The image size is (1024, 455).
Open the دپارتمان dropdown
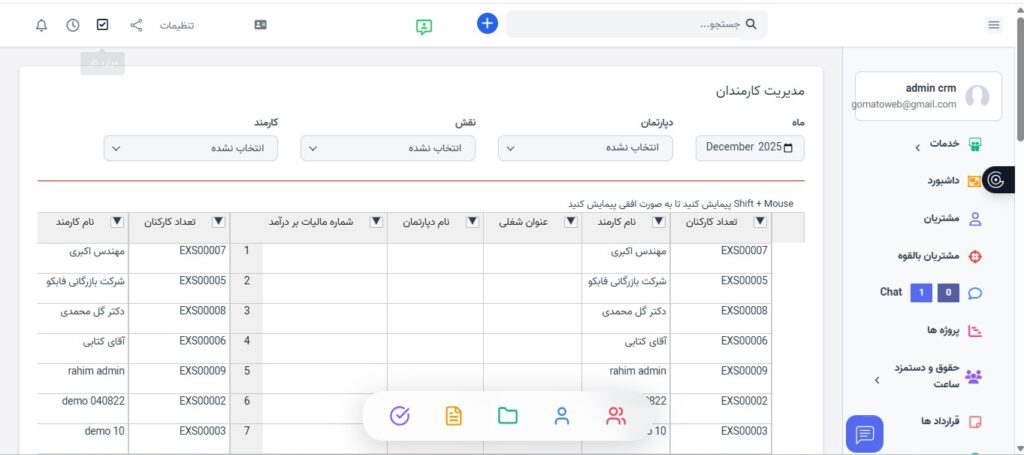pyautogui.click(x=585, y=148)
